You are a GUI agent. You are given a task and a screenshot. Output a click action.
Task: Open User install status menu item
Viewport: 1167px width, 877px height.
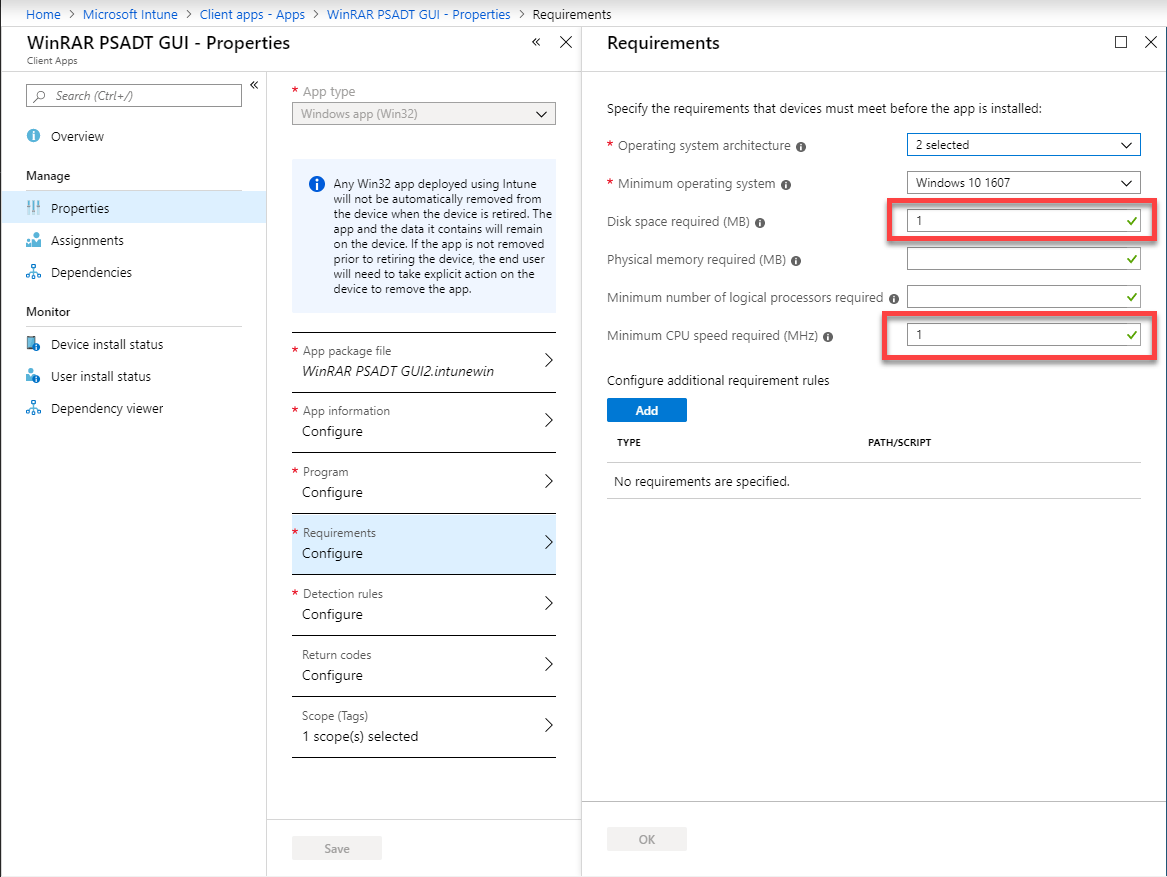pos(101,377)
